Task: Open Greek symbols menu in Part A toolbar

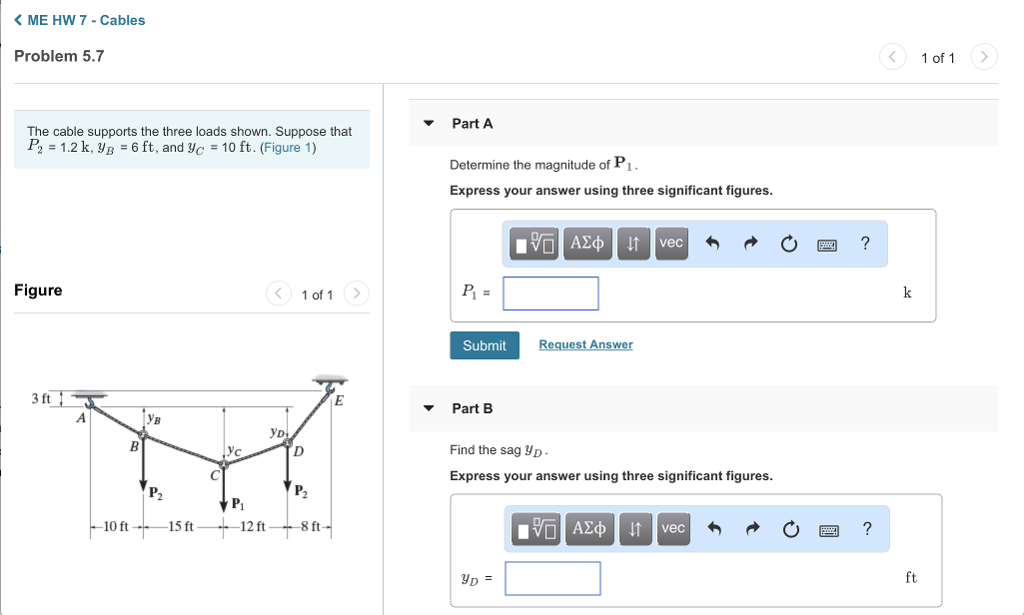Action: click(587, 243)
